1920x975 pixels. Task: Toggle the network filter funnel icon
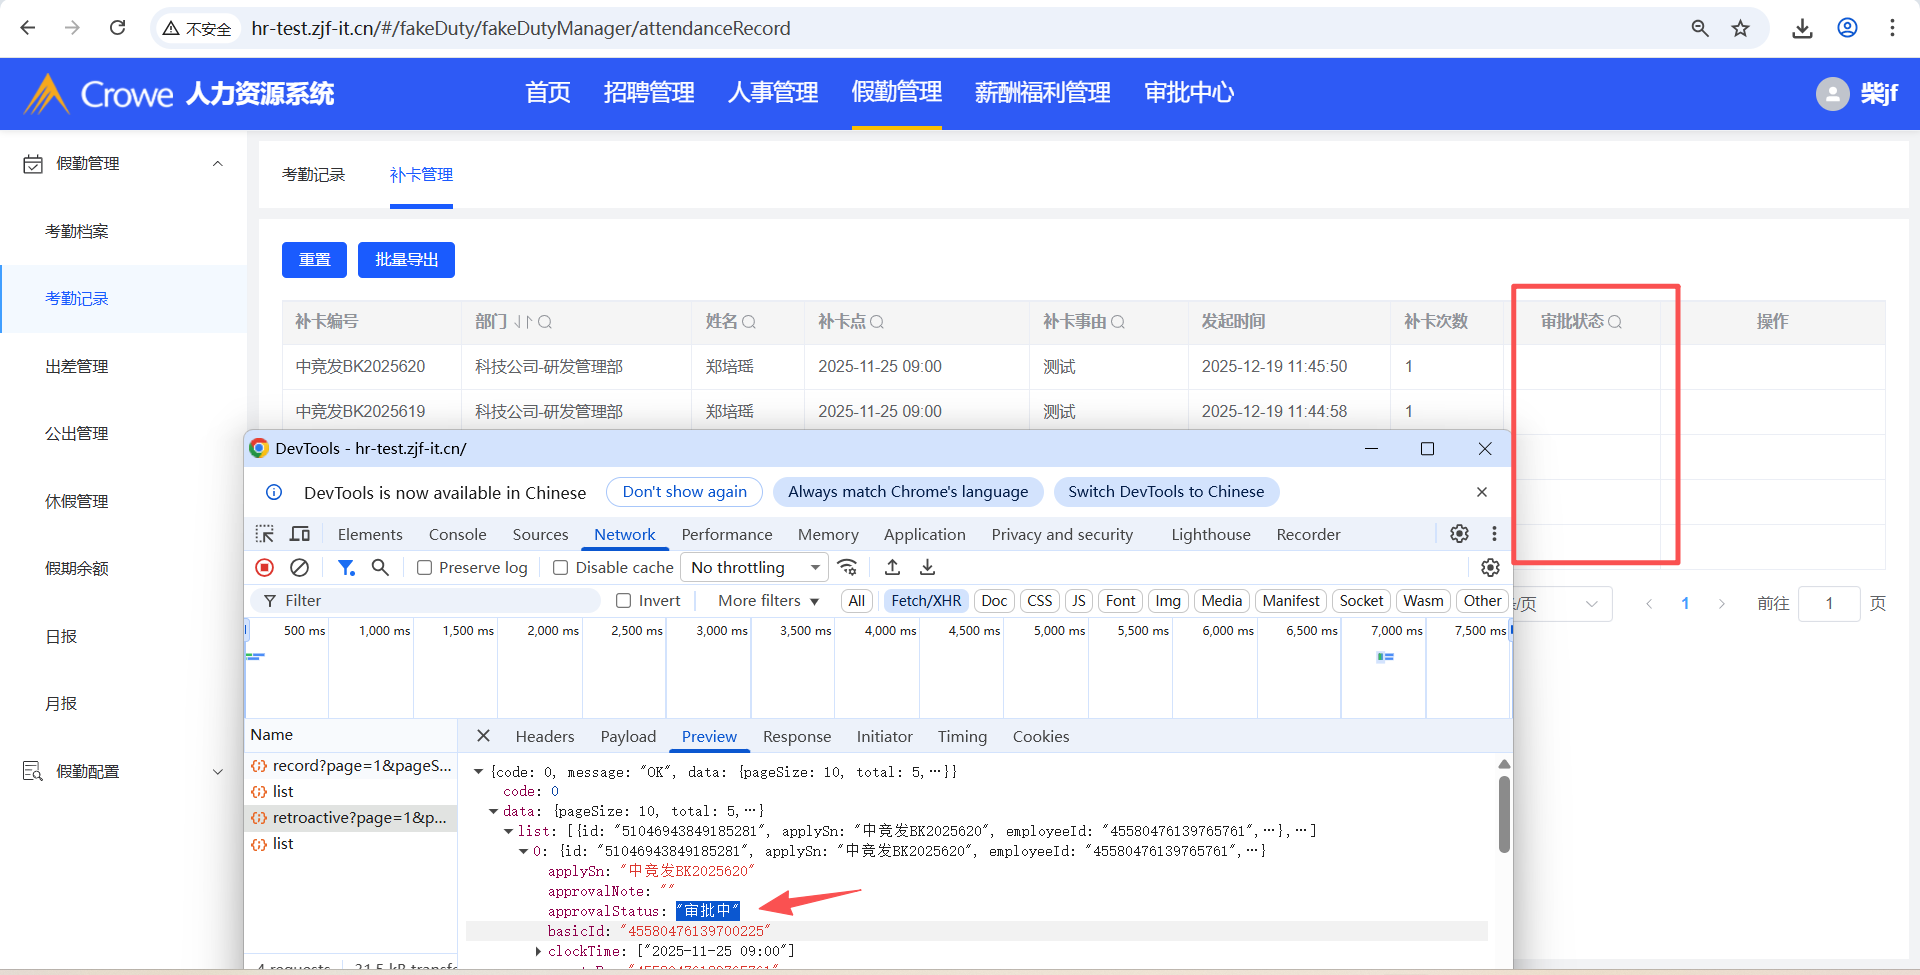pyautogui.click(x=346, y=568)
